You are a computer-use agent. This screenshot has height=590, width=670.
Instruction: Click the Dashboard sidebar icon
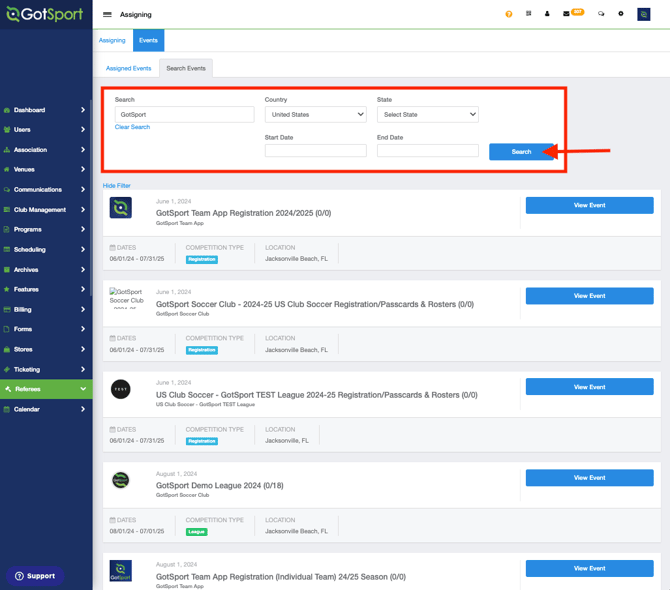[7, 110]
